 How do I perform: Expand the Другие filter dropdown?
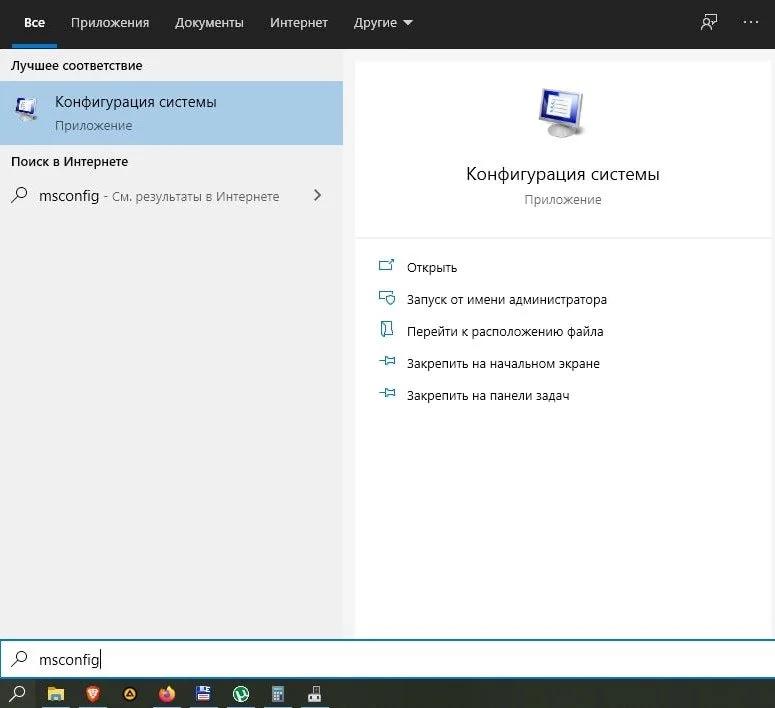point(383,23)
